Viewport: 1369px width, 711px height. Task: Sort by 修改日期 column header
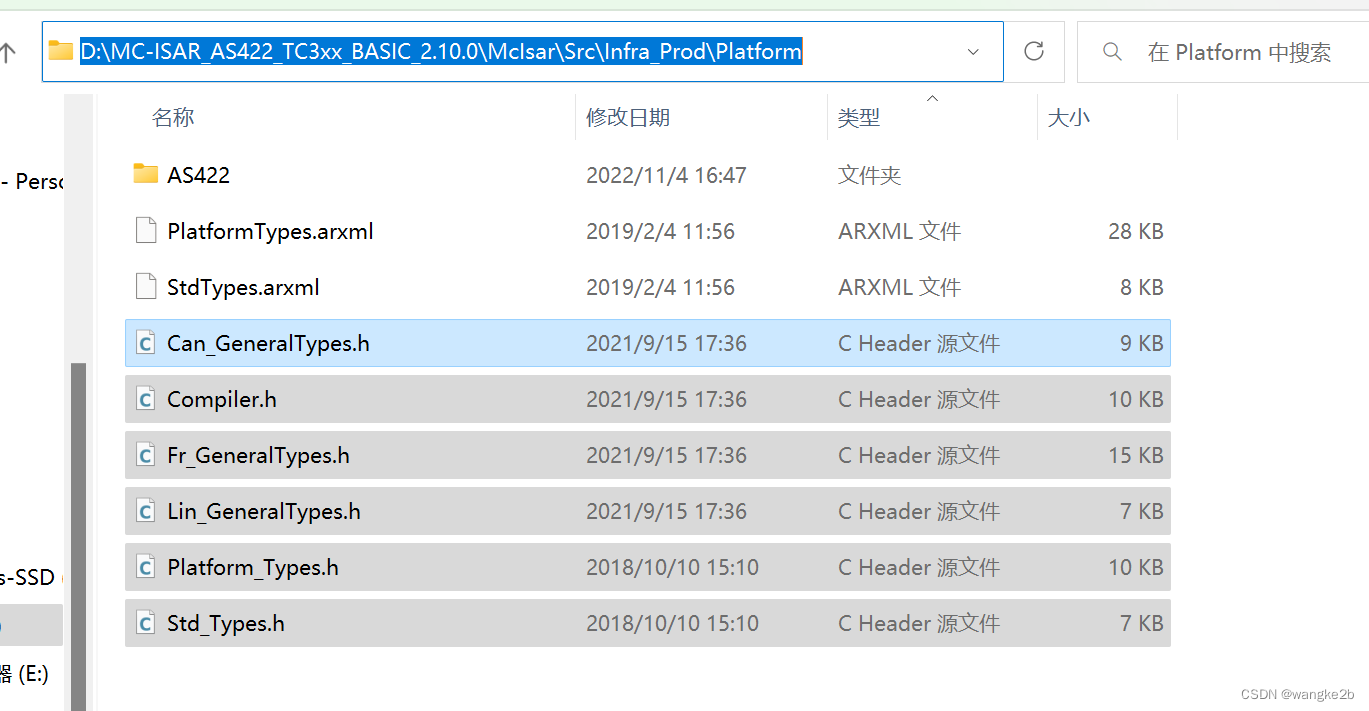[x=628, y=117]
